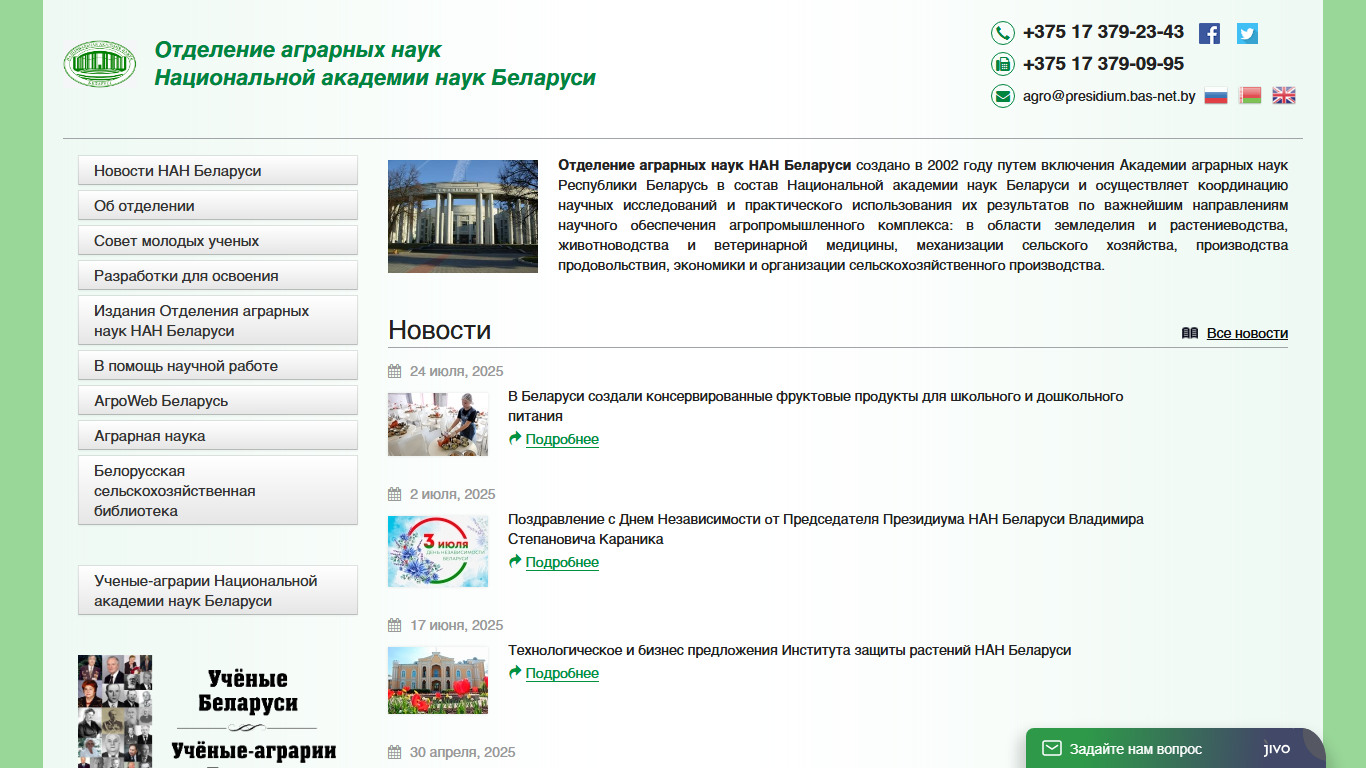Open news headline about canned fruit products
Screen dimensions: 1366x768
tap(816, 406)
